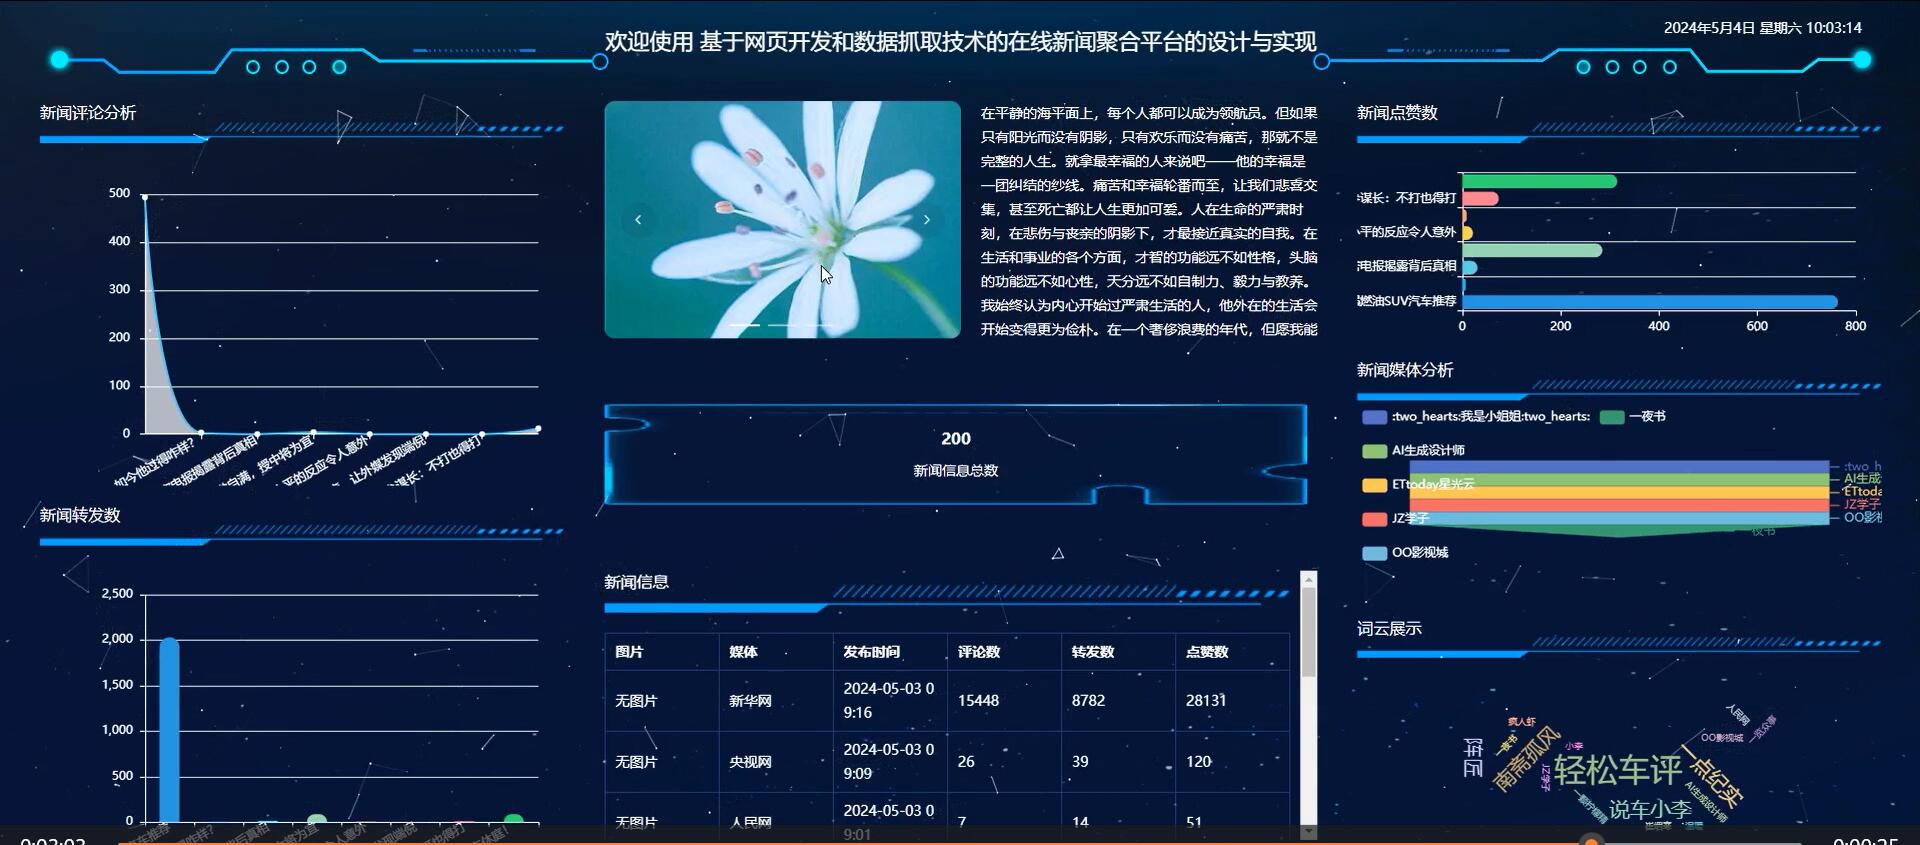Click the news table scrollbar up arrow

tap(1308, 579)
